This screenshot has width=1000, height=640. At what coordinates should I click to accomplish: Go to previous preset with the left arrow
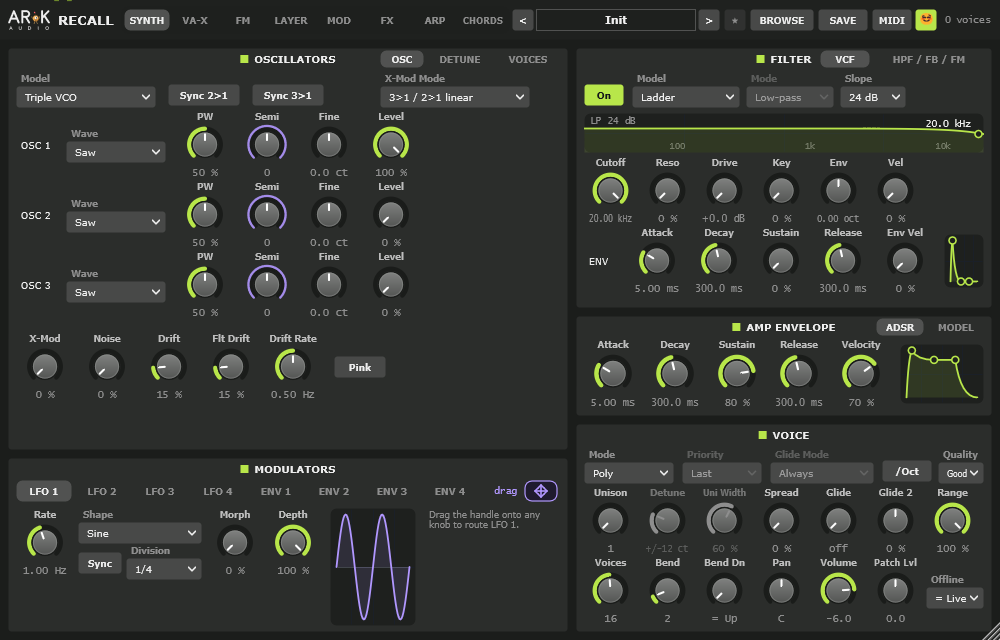tap(522, 20)
